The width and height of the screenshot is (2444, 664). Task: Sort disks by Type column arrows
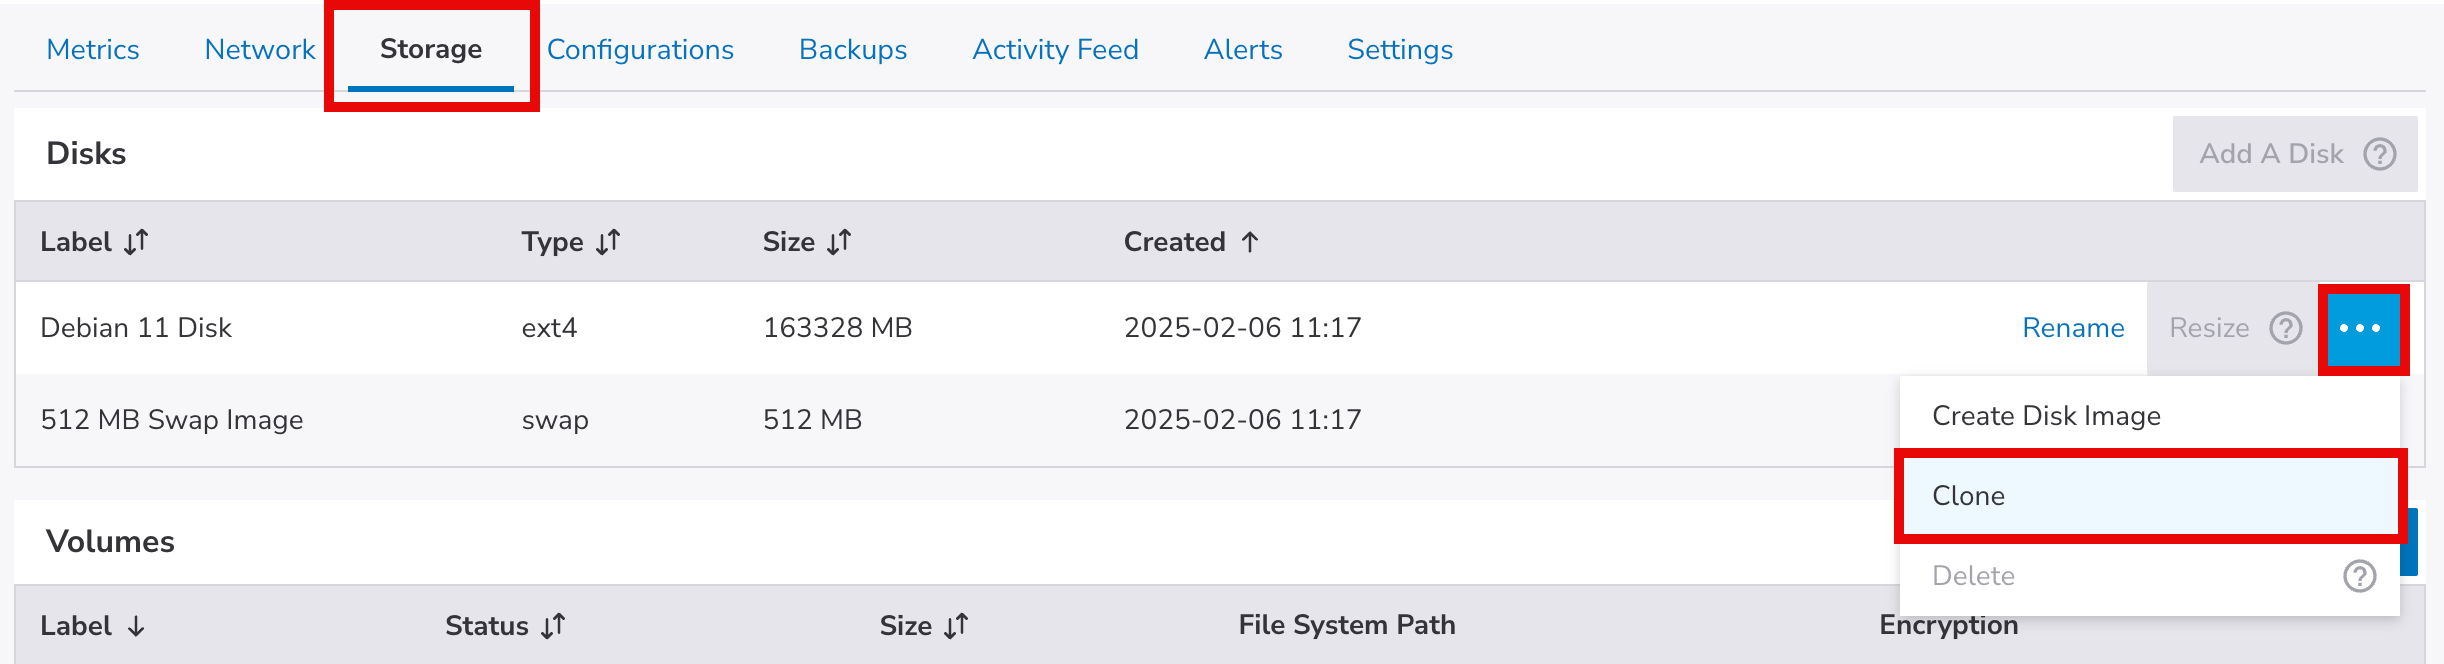point(608,242)
